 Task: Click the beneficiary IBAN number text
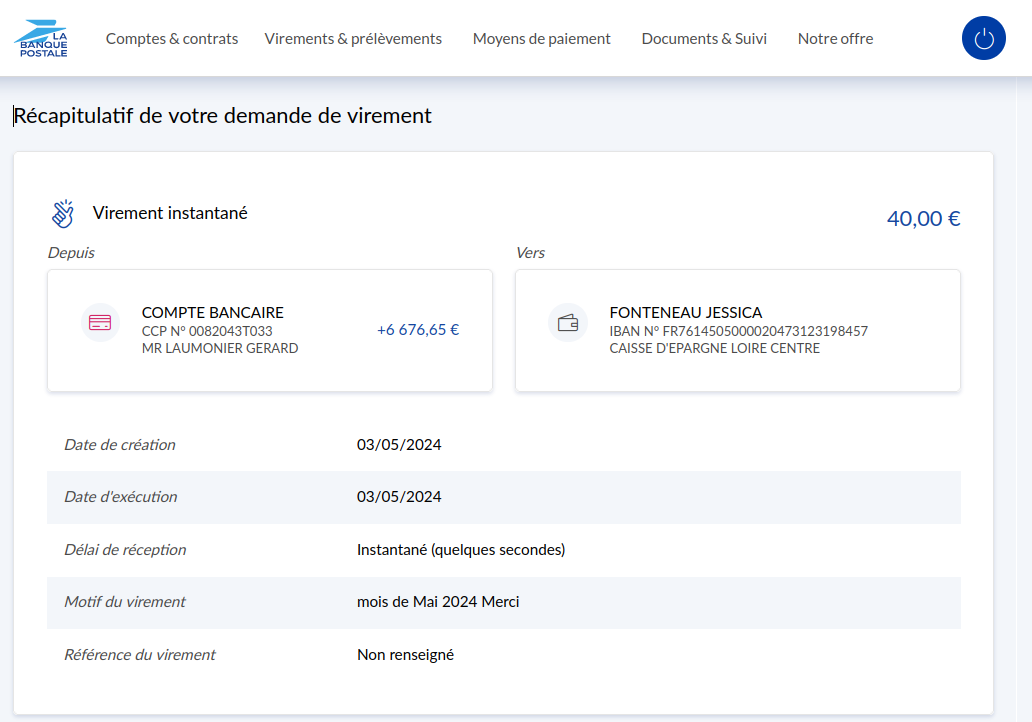tap(738, 331)
